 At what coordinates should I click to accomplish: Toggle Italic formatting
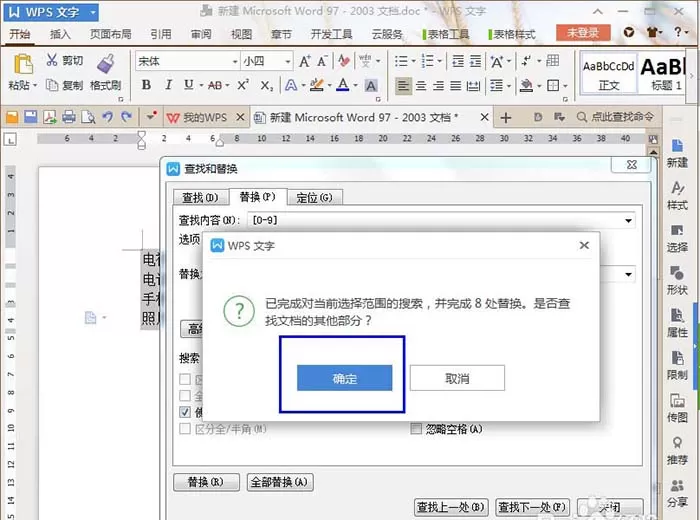coord(168,85)
